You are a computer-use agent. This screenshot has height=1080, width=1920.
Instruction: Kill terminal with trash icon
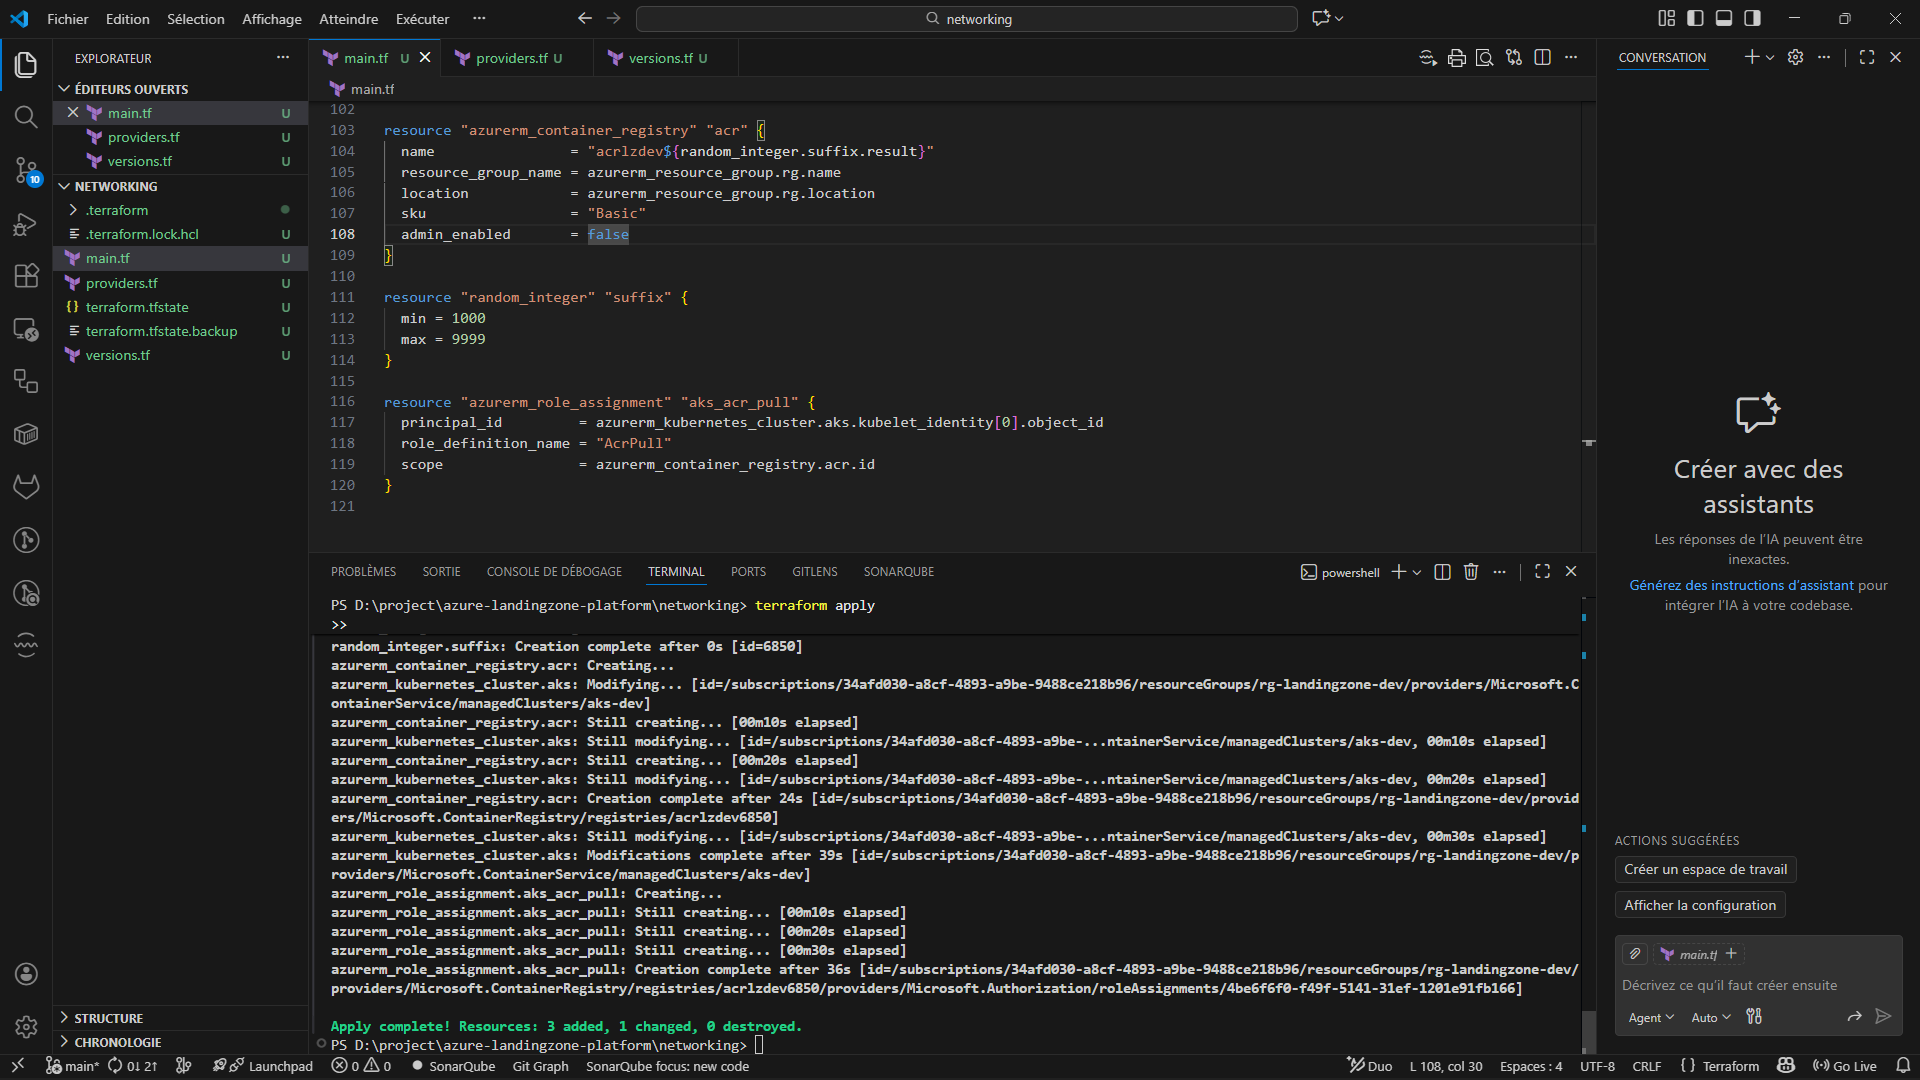click(1470, 572)
